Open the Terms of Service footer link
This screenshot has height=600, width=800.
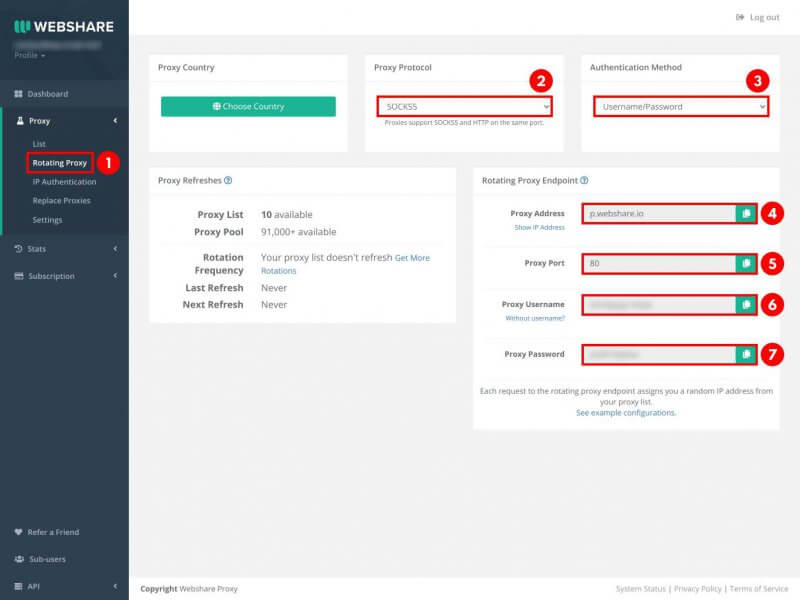click(759, 589)
